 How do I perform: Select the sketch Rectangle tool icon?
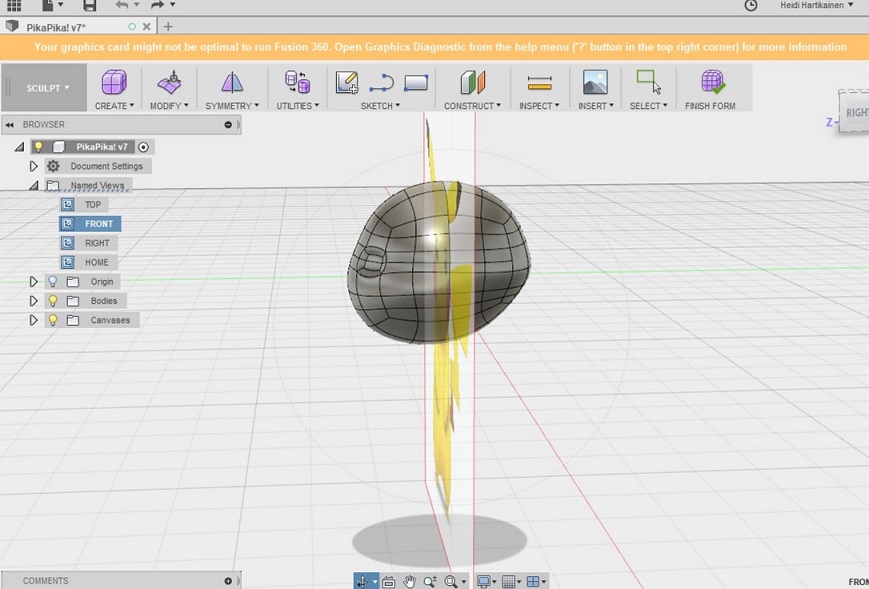(416, 83)
